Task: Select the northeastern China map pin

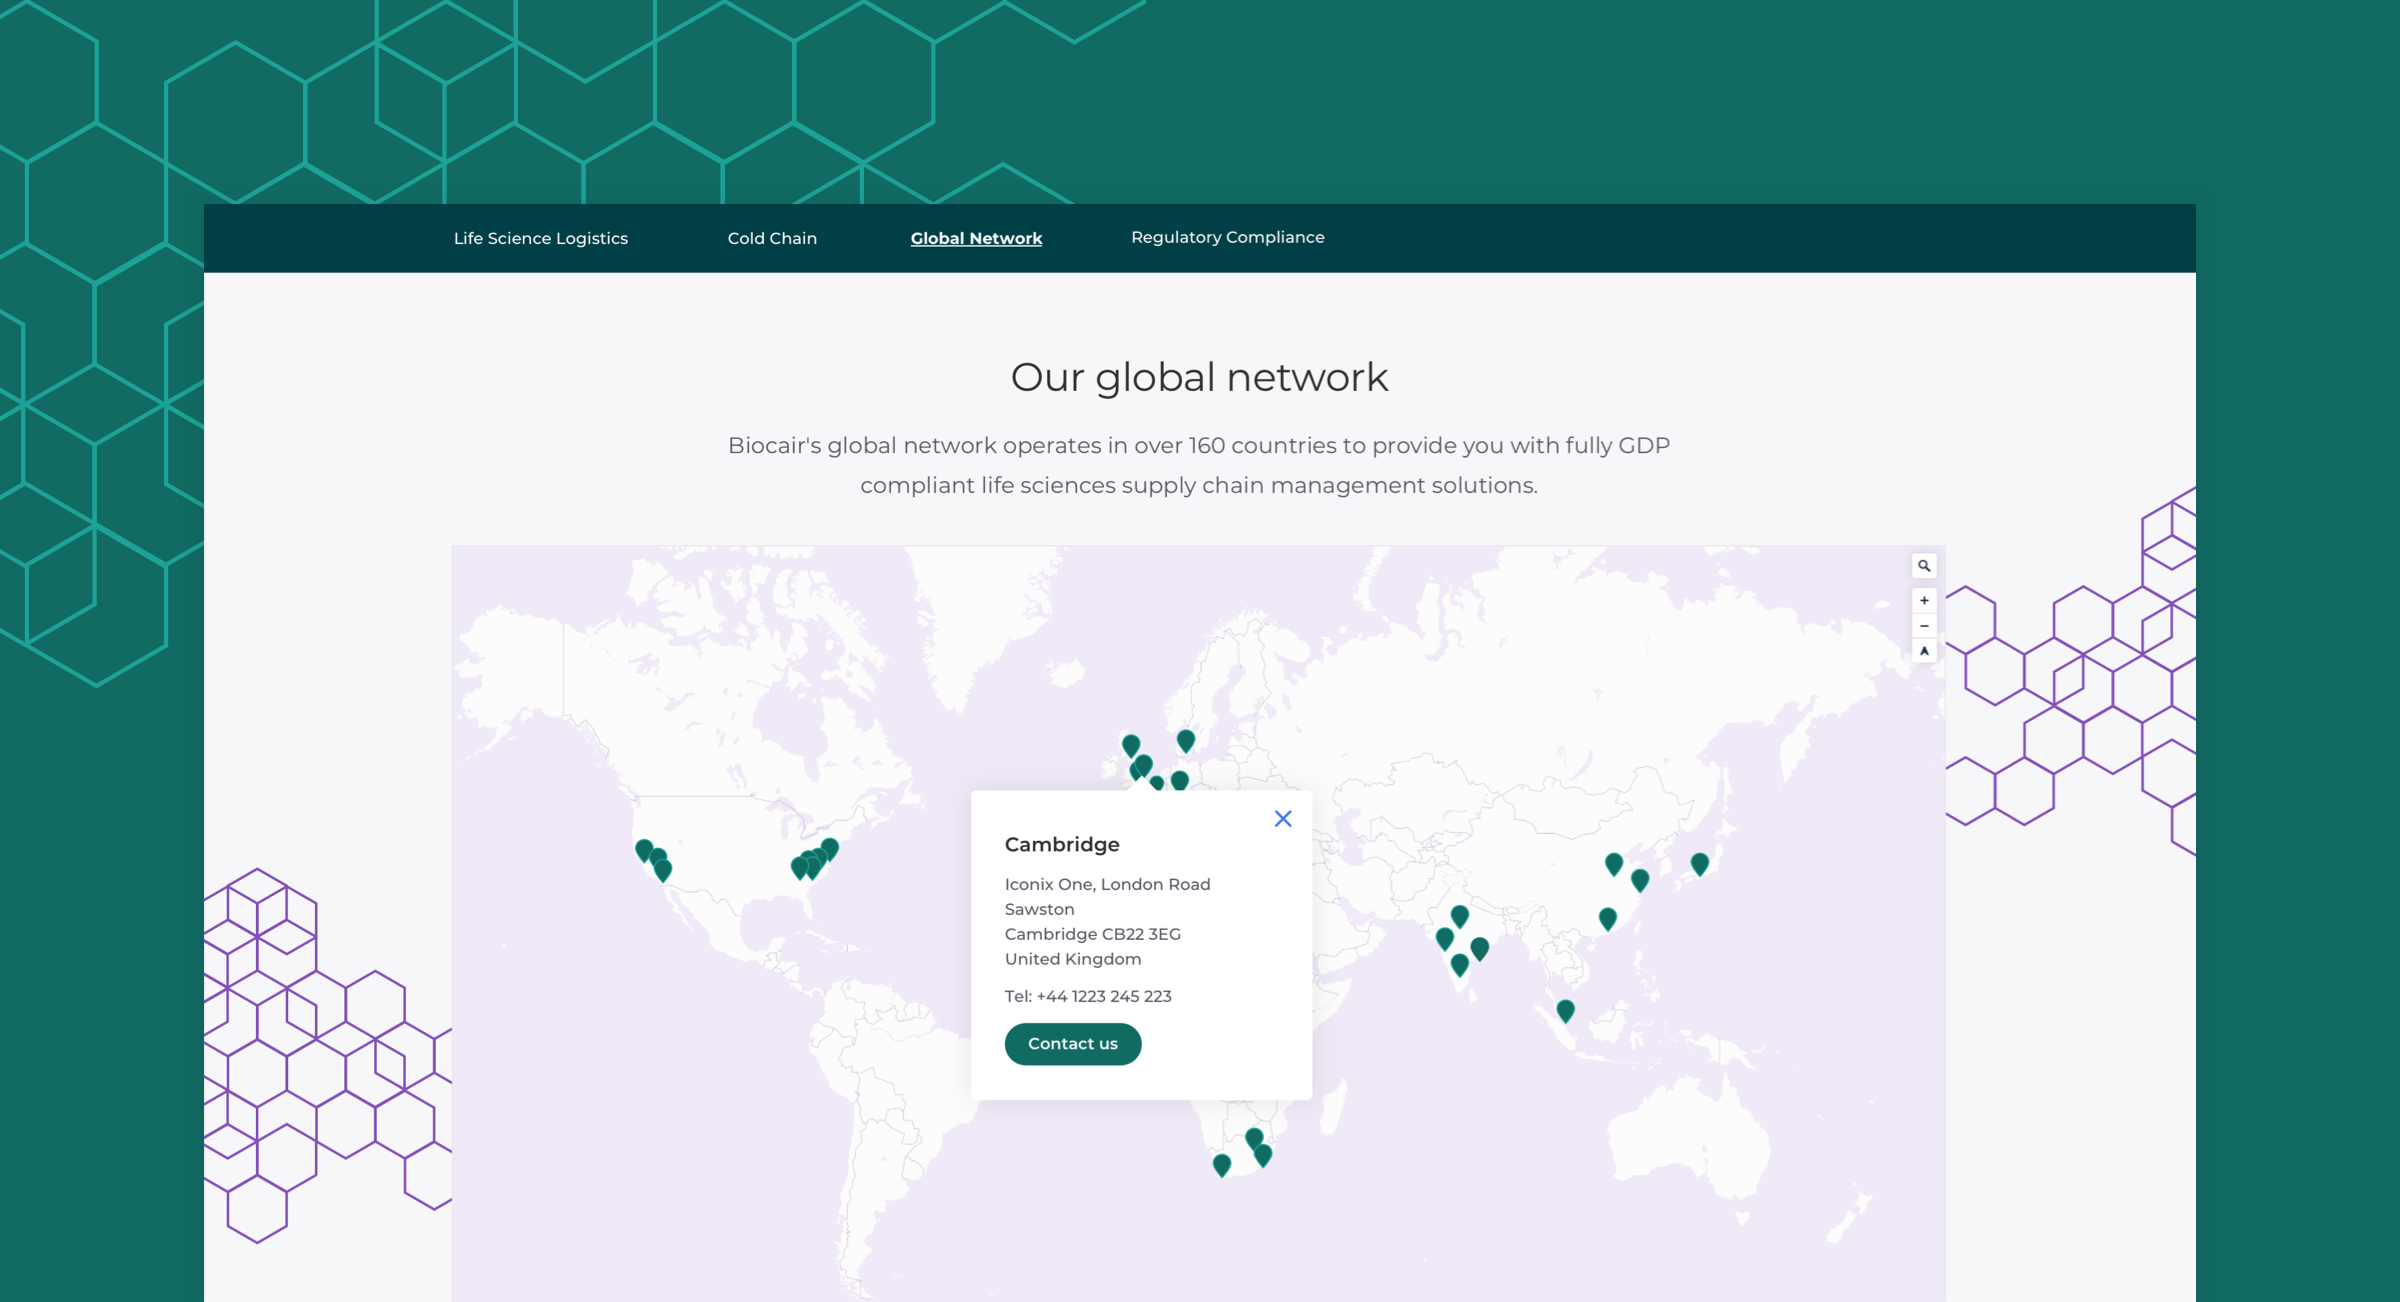Action: (1613, 863)
